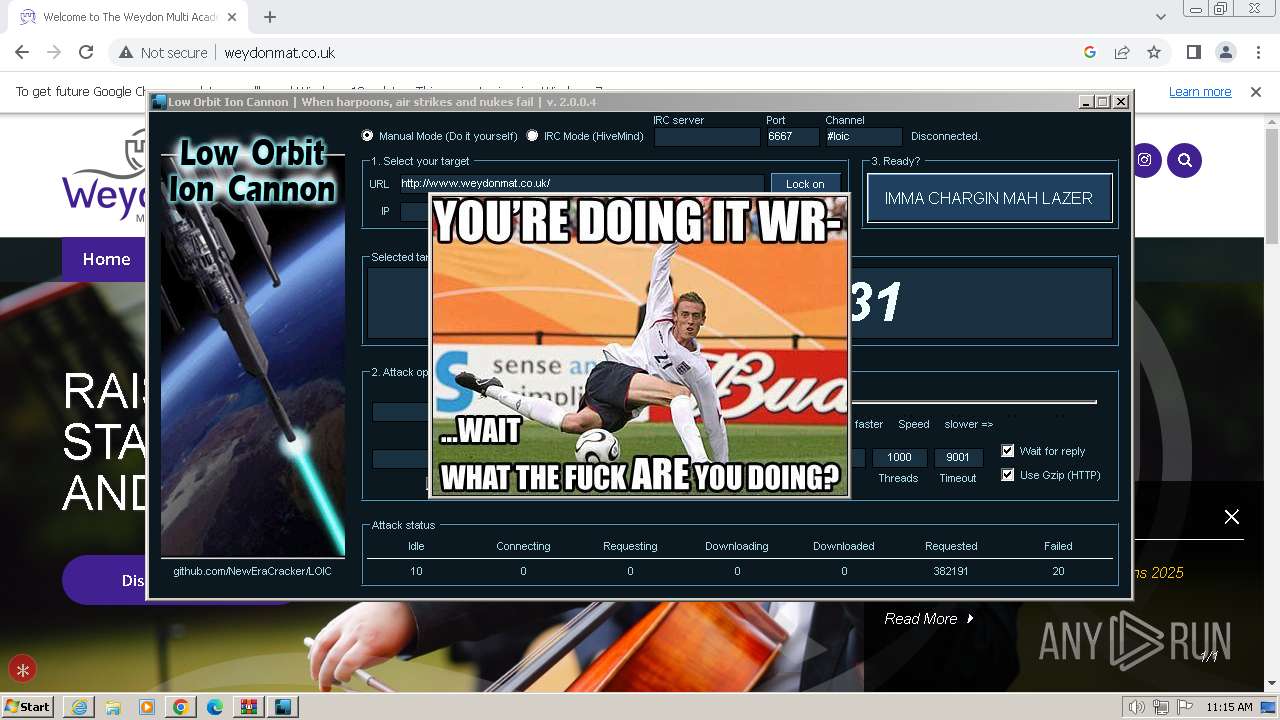1280x720 pixels.
Task: Click the website search magnifier icon
Action: pyautogui.click(x=1185, y=160)
